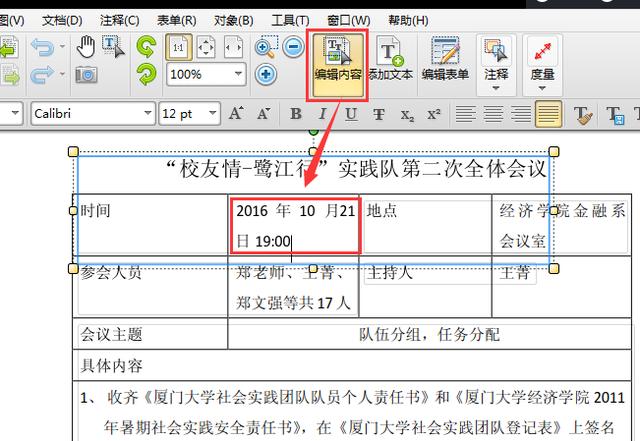This screenshot has width=640, height=441.
Task: Click the 郑文强等共17人 text
Action: pos(293,303)
